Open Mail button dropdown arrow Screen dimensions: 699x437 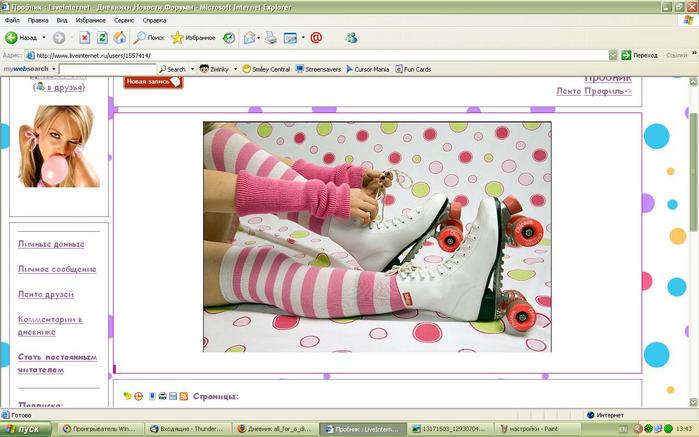[x=259, y=38]
